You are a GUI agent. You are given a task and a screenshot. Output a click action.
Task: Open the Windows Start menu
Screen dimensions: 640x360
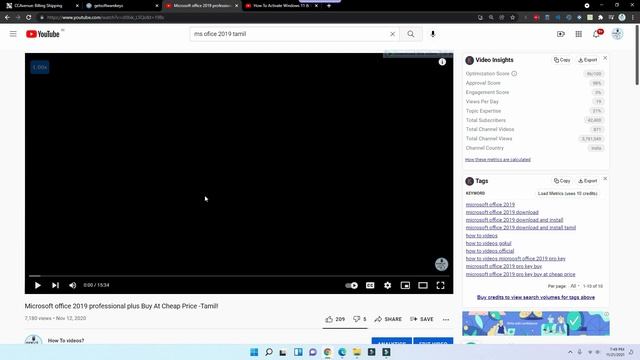pos(254,352)
